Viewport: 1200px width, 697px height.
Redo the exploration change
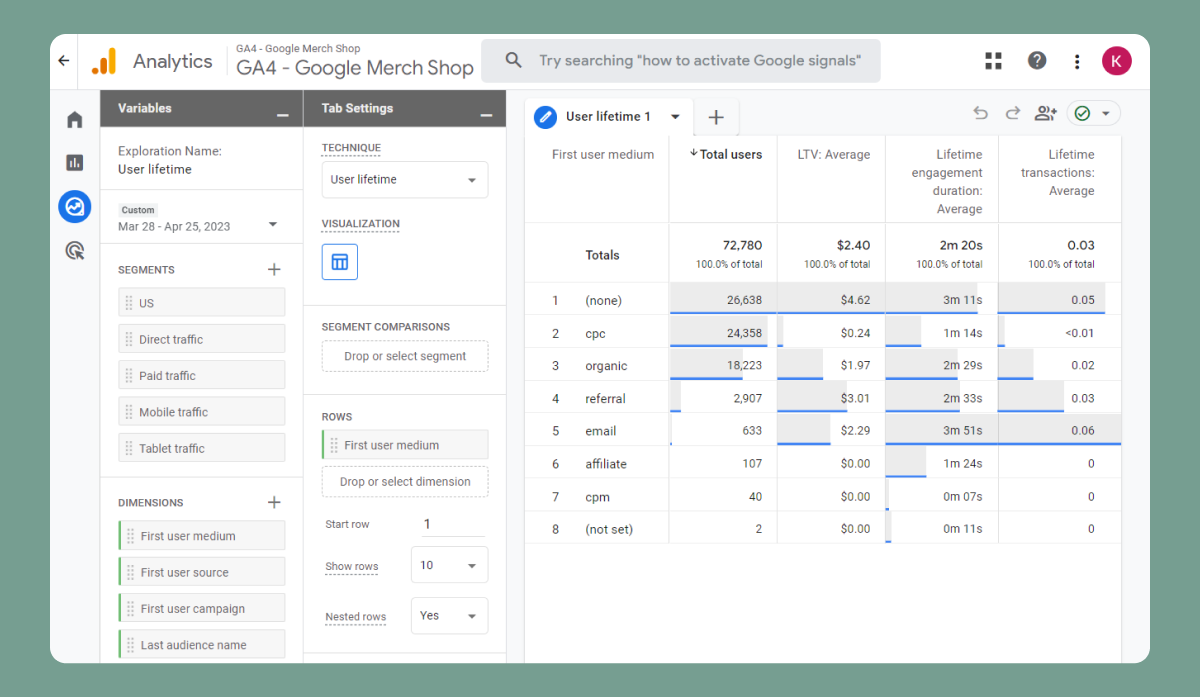pos(1013,113)
